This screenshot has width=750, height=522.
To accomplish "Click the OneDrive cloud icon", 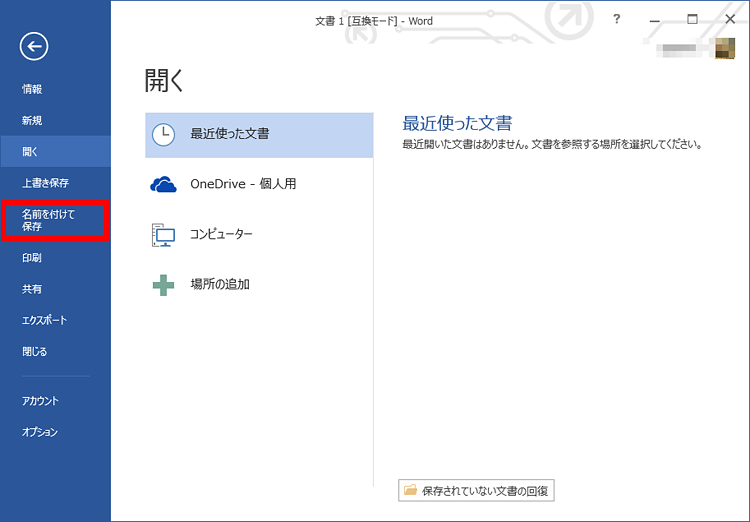I will [x=163, y=184].
